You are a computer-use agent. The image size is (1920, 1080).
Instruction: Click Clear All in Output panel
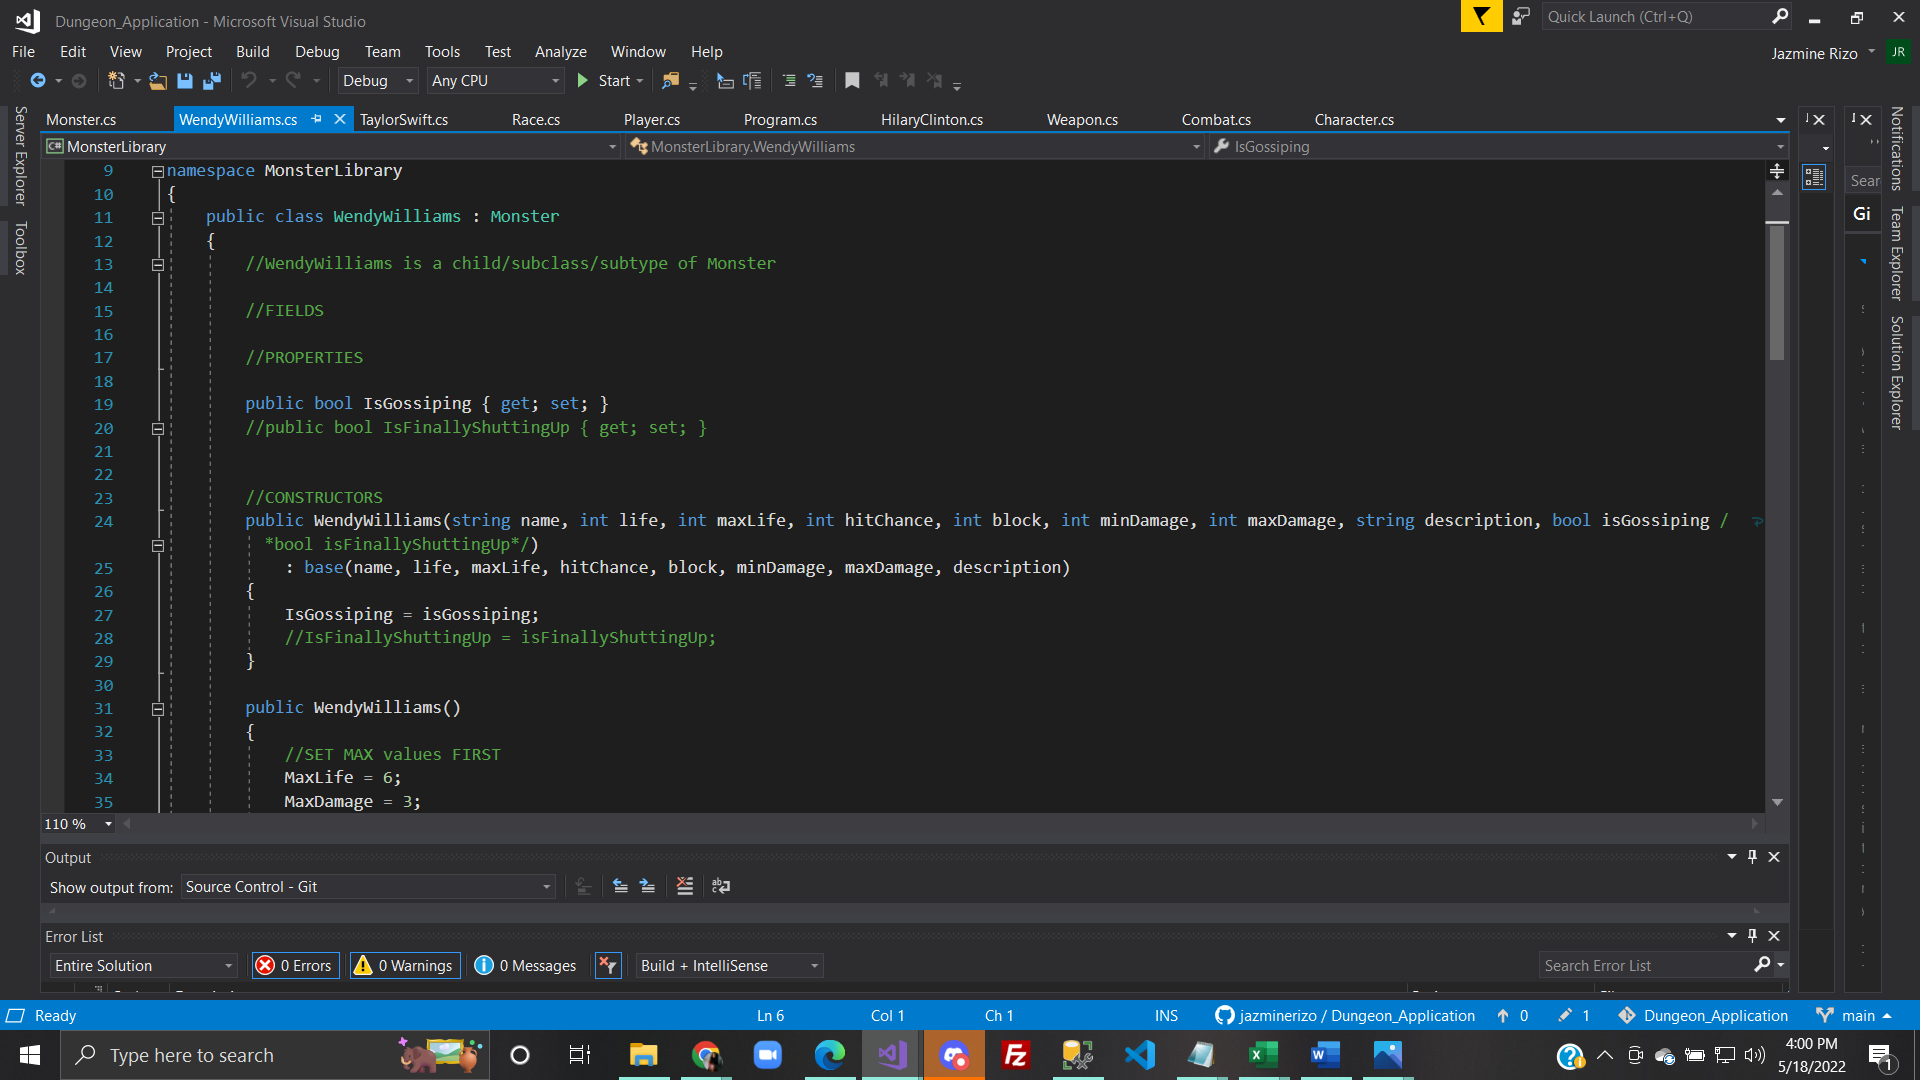tap(685, 886)
